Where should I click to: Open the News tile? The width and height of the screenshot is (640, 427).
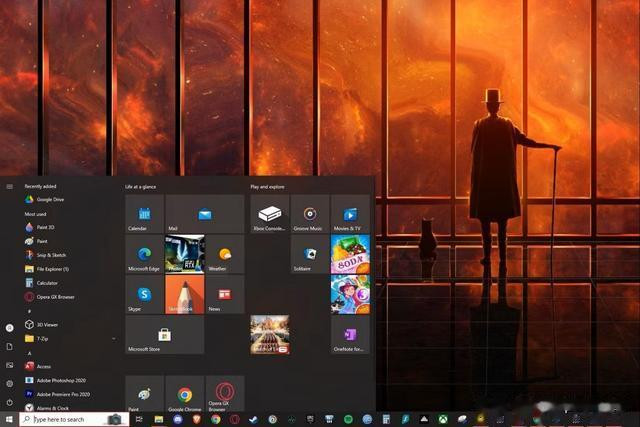point(225,294)
